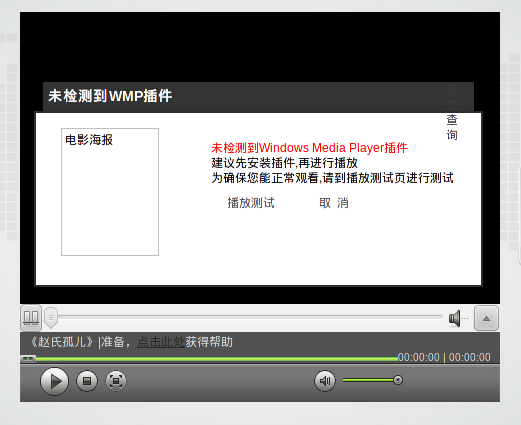Screen dimensions: 521x425
Task: Click the round play button
Action: pyautogui.click(x=54, y=381)
